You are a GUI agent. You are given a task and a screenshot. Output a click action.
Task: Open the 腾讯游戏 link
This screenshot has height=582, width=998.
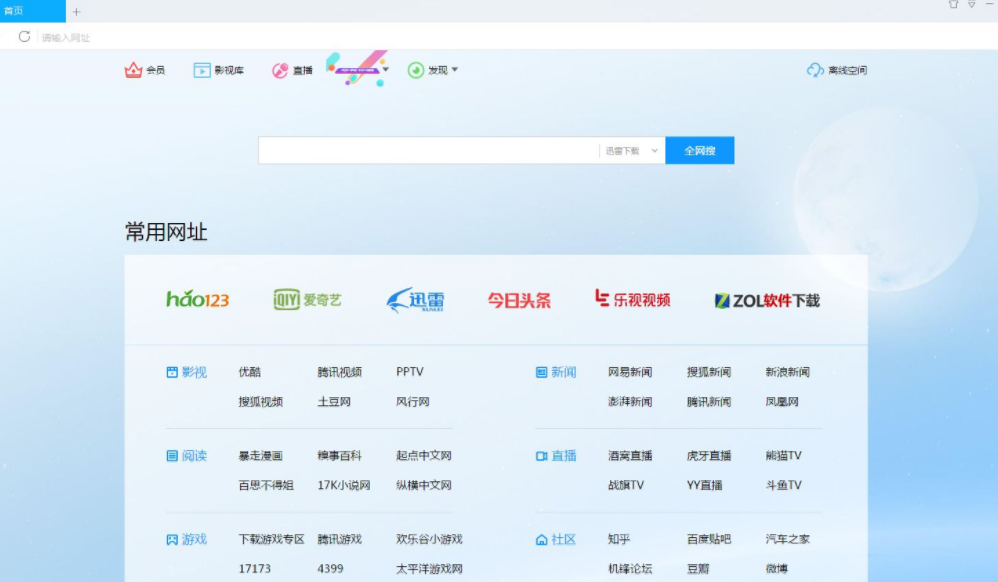(x=339, y=539)
